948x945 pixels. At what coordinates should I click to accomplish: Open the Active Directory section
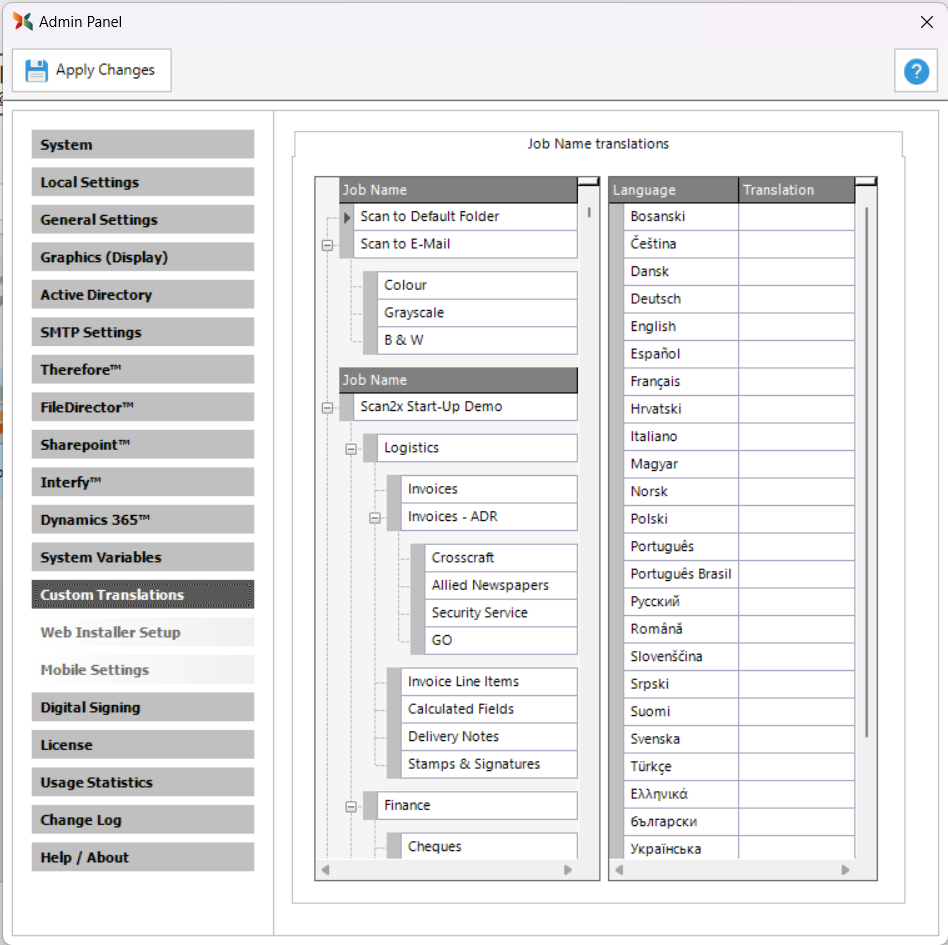142,295
